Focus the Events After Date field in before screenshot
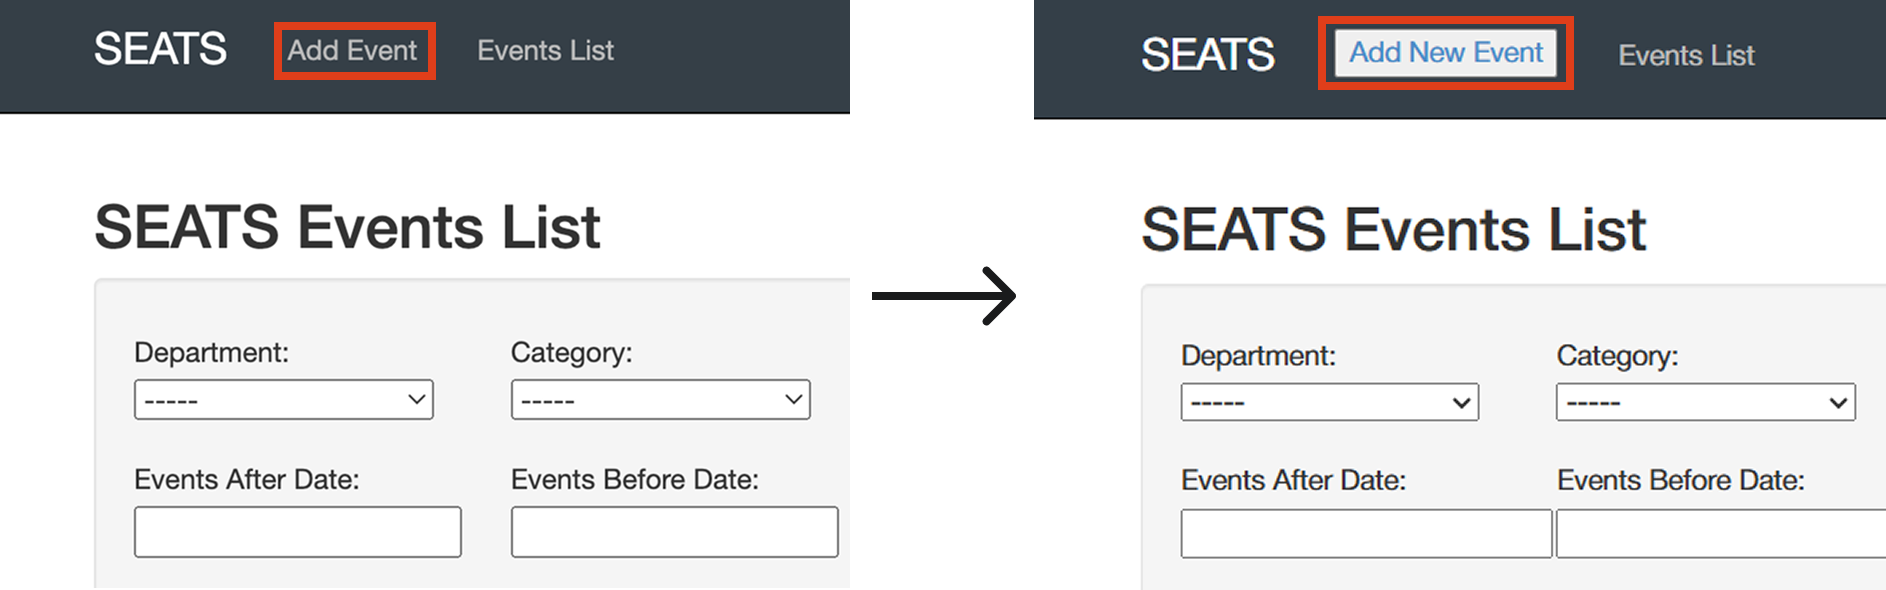The image size is (1886, 590). point(297,532)
